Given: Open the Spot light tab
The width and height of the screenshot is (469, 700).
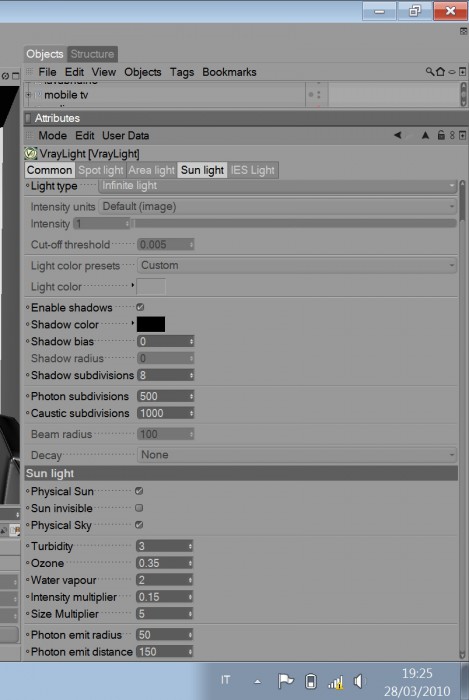Looking at the screenshot, I should pyautogui.click(x=101, y=170).
